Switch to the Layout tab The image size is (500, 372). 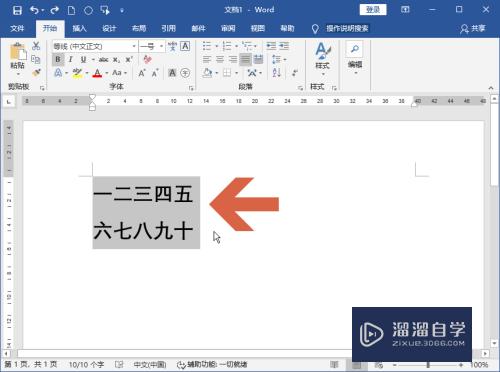pos(139,28)
